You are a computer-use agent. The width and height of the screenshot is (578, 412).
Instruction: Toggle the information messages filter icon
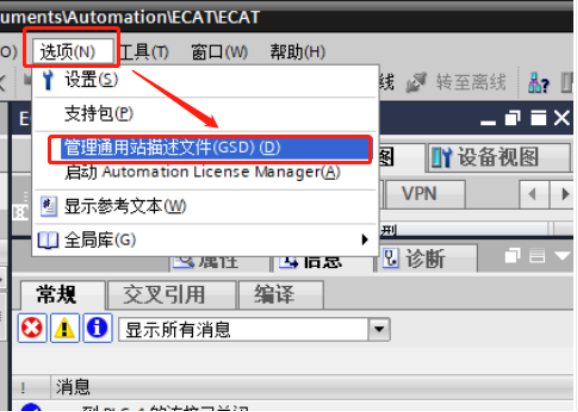(97, 328)
